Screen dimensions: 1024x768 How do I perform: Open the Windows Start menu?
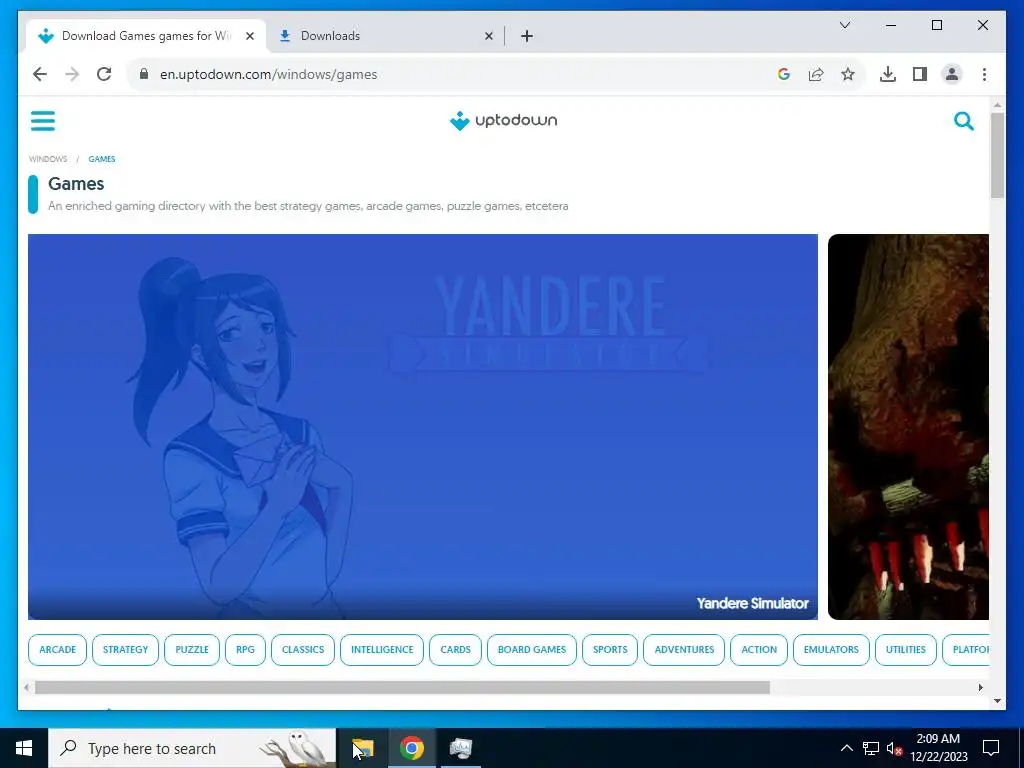coord(24,748)
